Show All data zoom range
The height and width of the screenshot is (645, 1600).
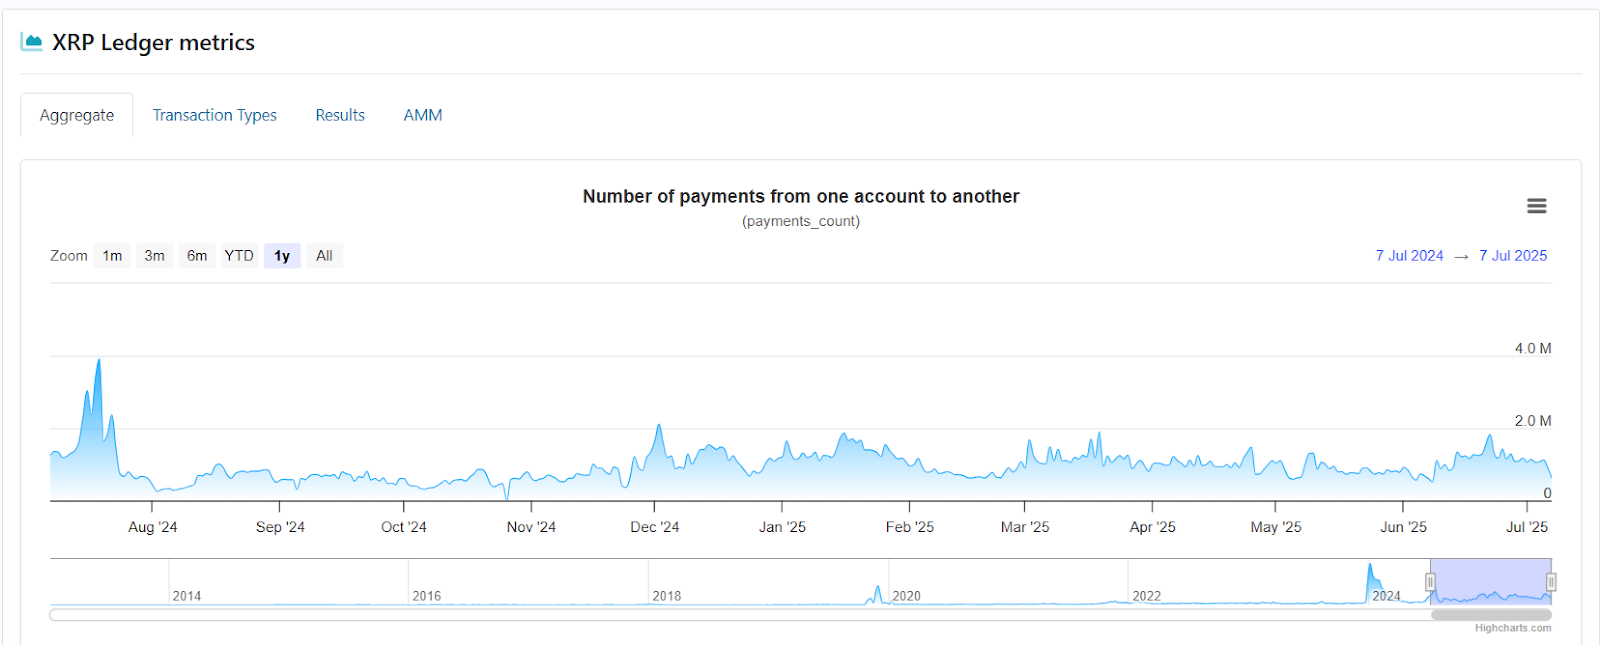point(324,256)
